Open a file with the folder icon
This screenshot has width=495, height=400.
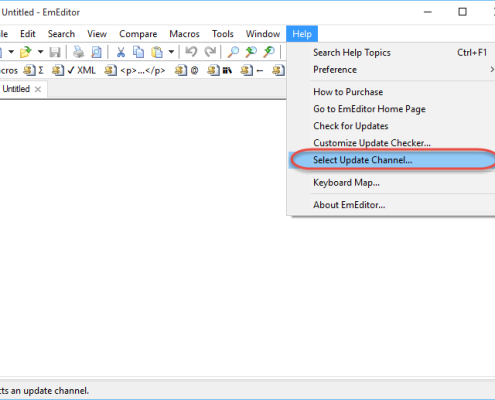25,52
